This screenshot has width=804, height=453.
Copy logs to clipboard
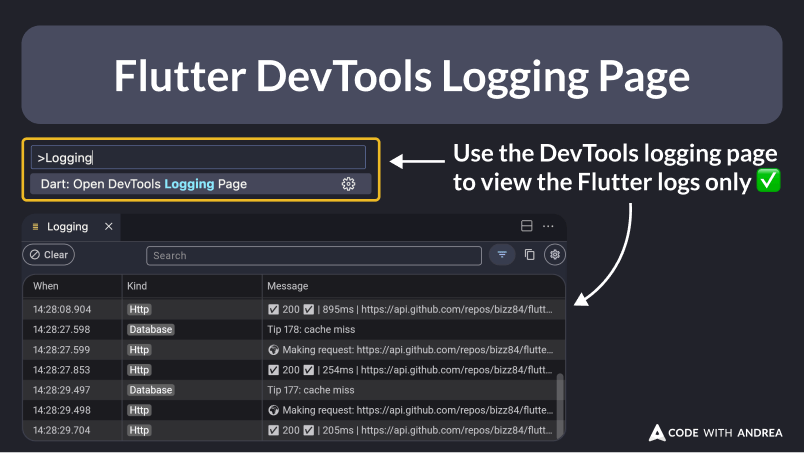[x=529, y=254]
